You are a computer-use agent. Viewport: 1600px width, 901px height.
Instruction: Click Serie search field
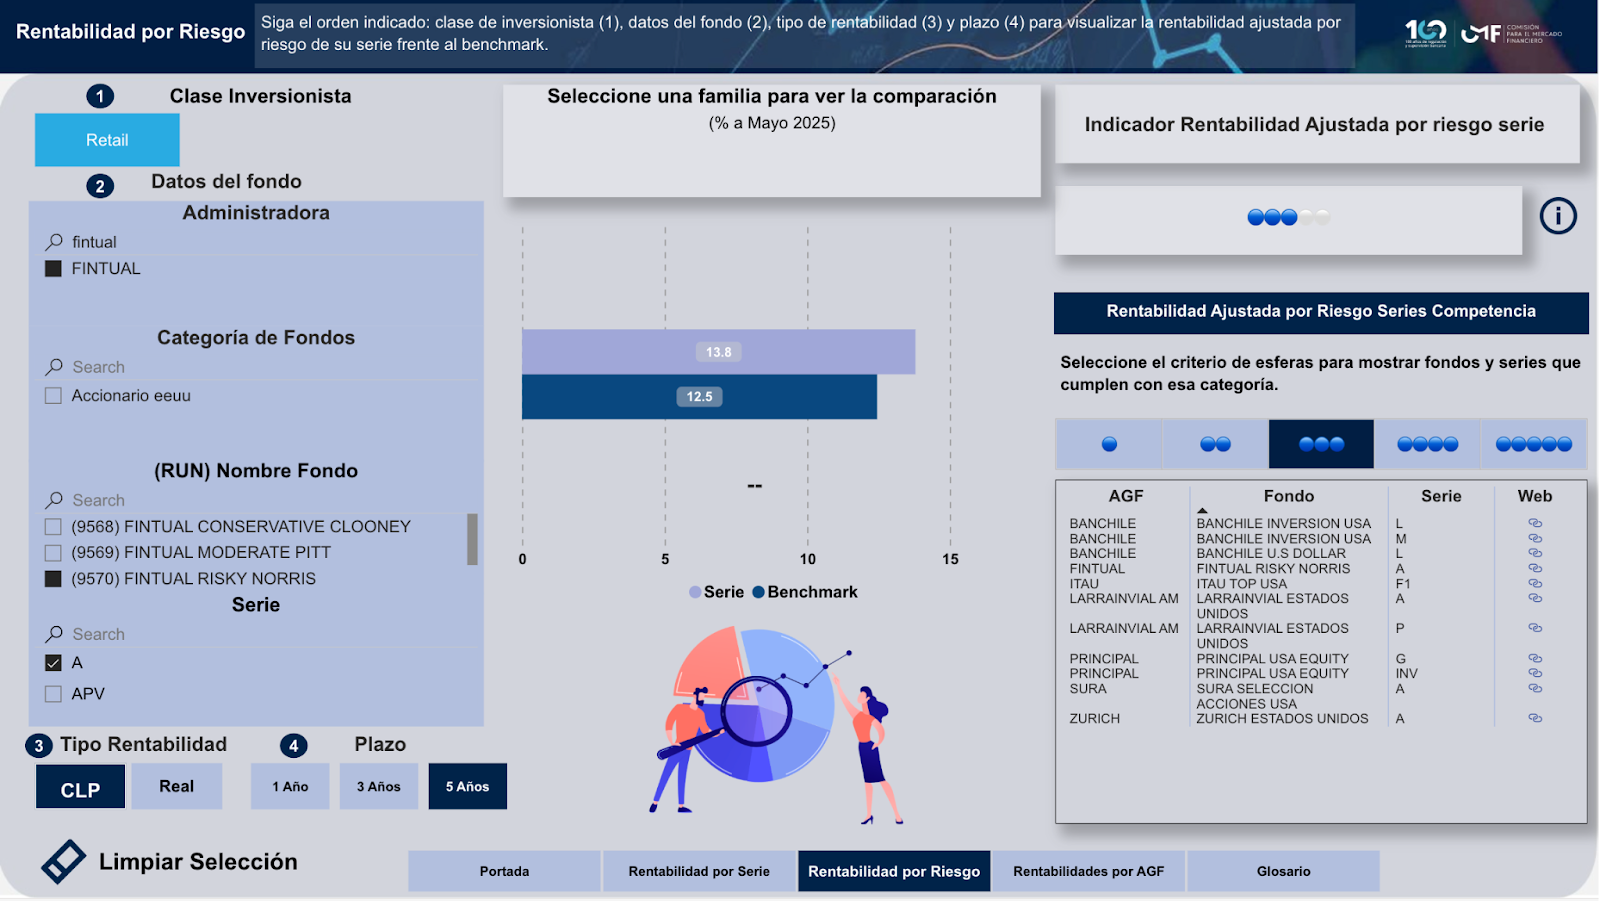(262, 634)
